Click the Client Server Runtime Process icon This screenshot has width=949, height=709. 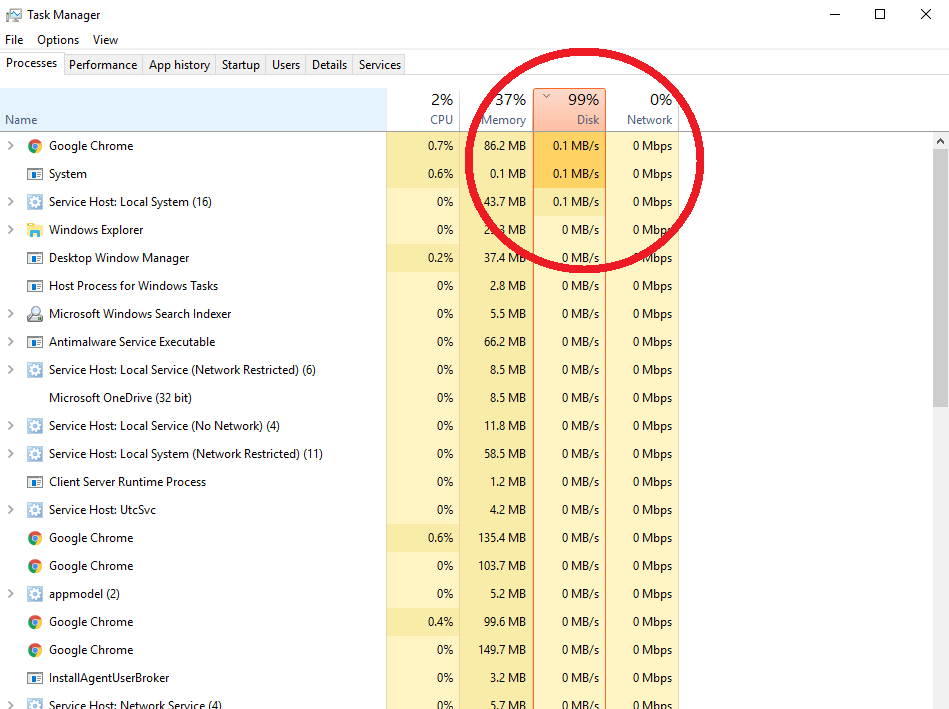[x=34, y=482]
